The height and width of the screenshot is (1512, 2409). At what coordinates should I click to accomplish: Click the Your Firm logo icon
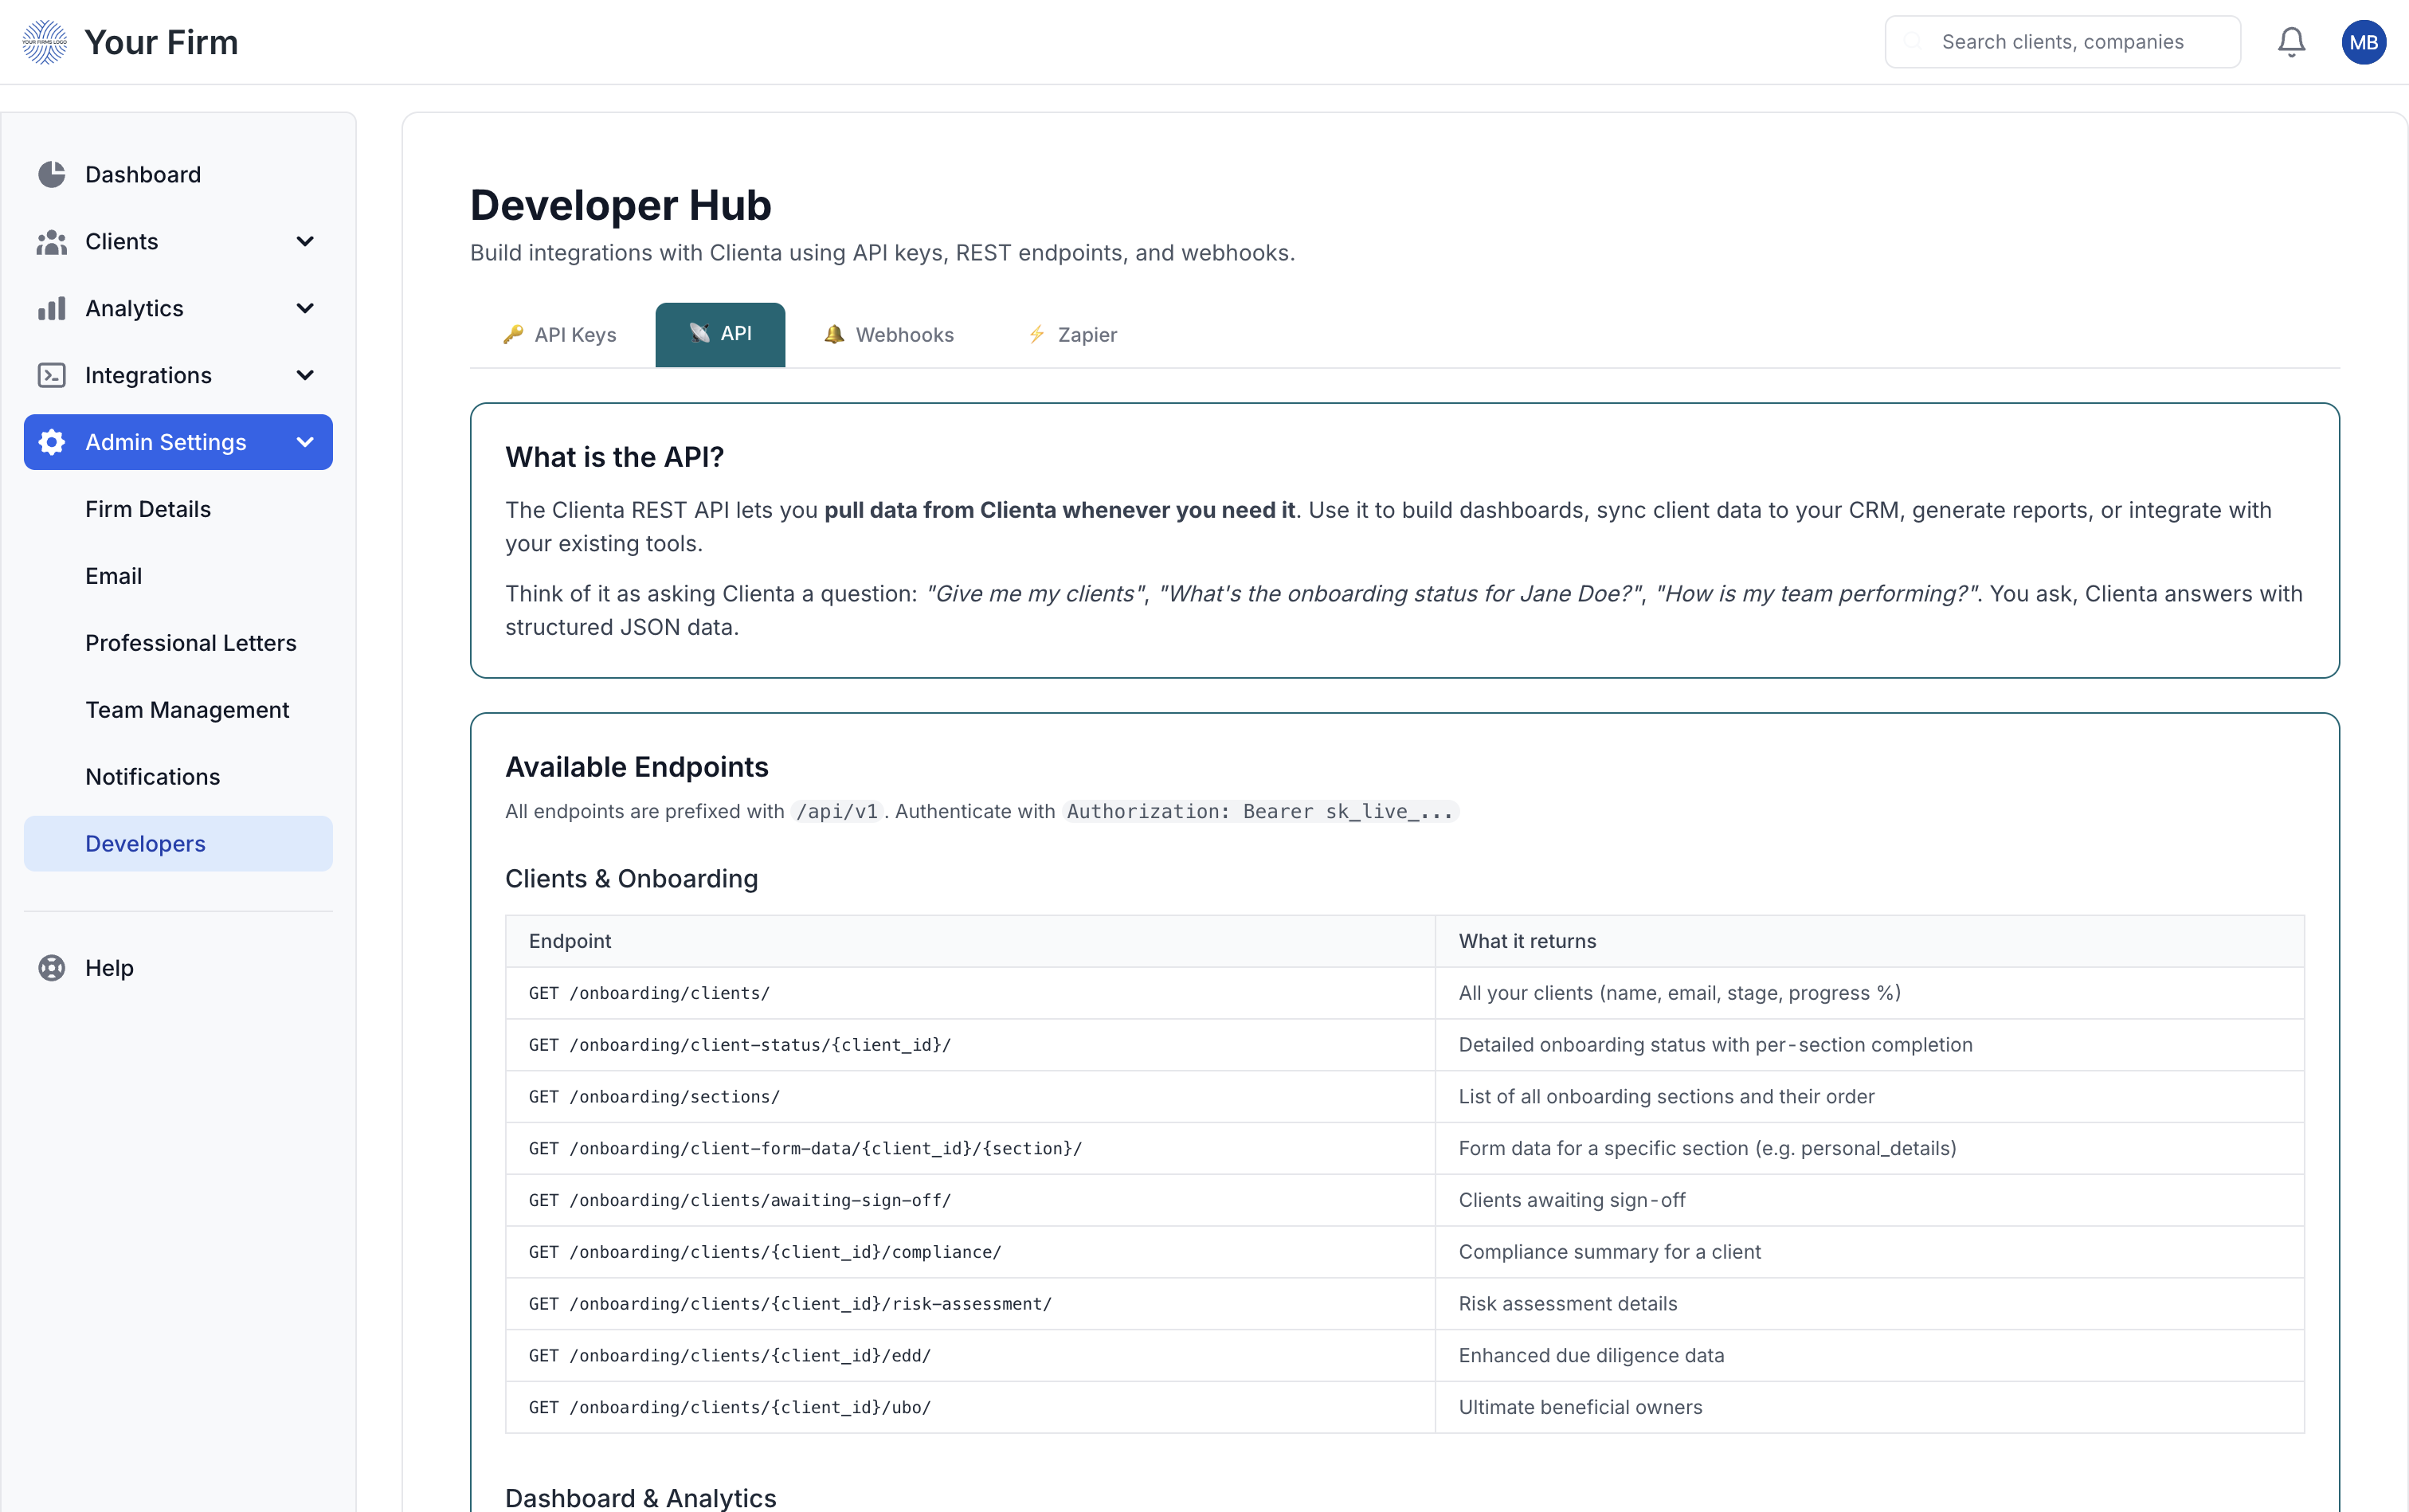point(45,42)
